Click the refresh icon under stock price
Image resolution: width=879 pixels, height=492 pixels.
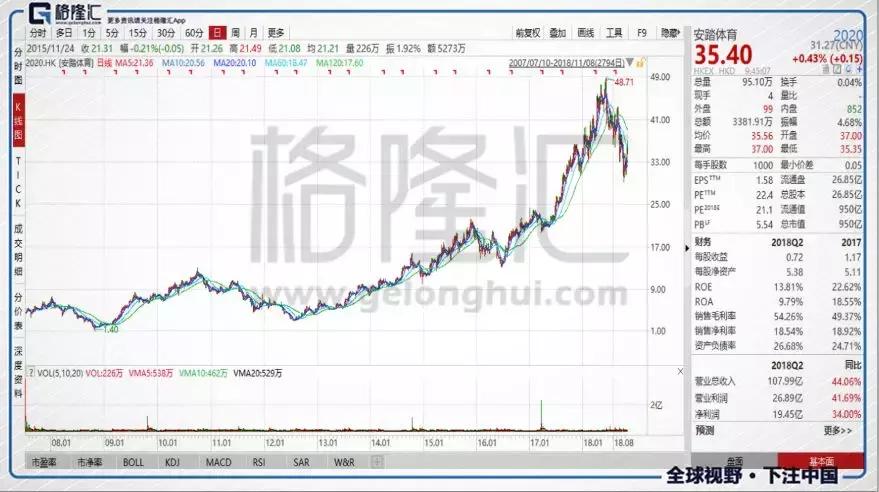849,70
